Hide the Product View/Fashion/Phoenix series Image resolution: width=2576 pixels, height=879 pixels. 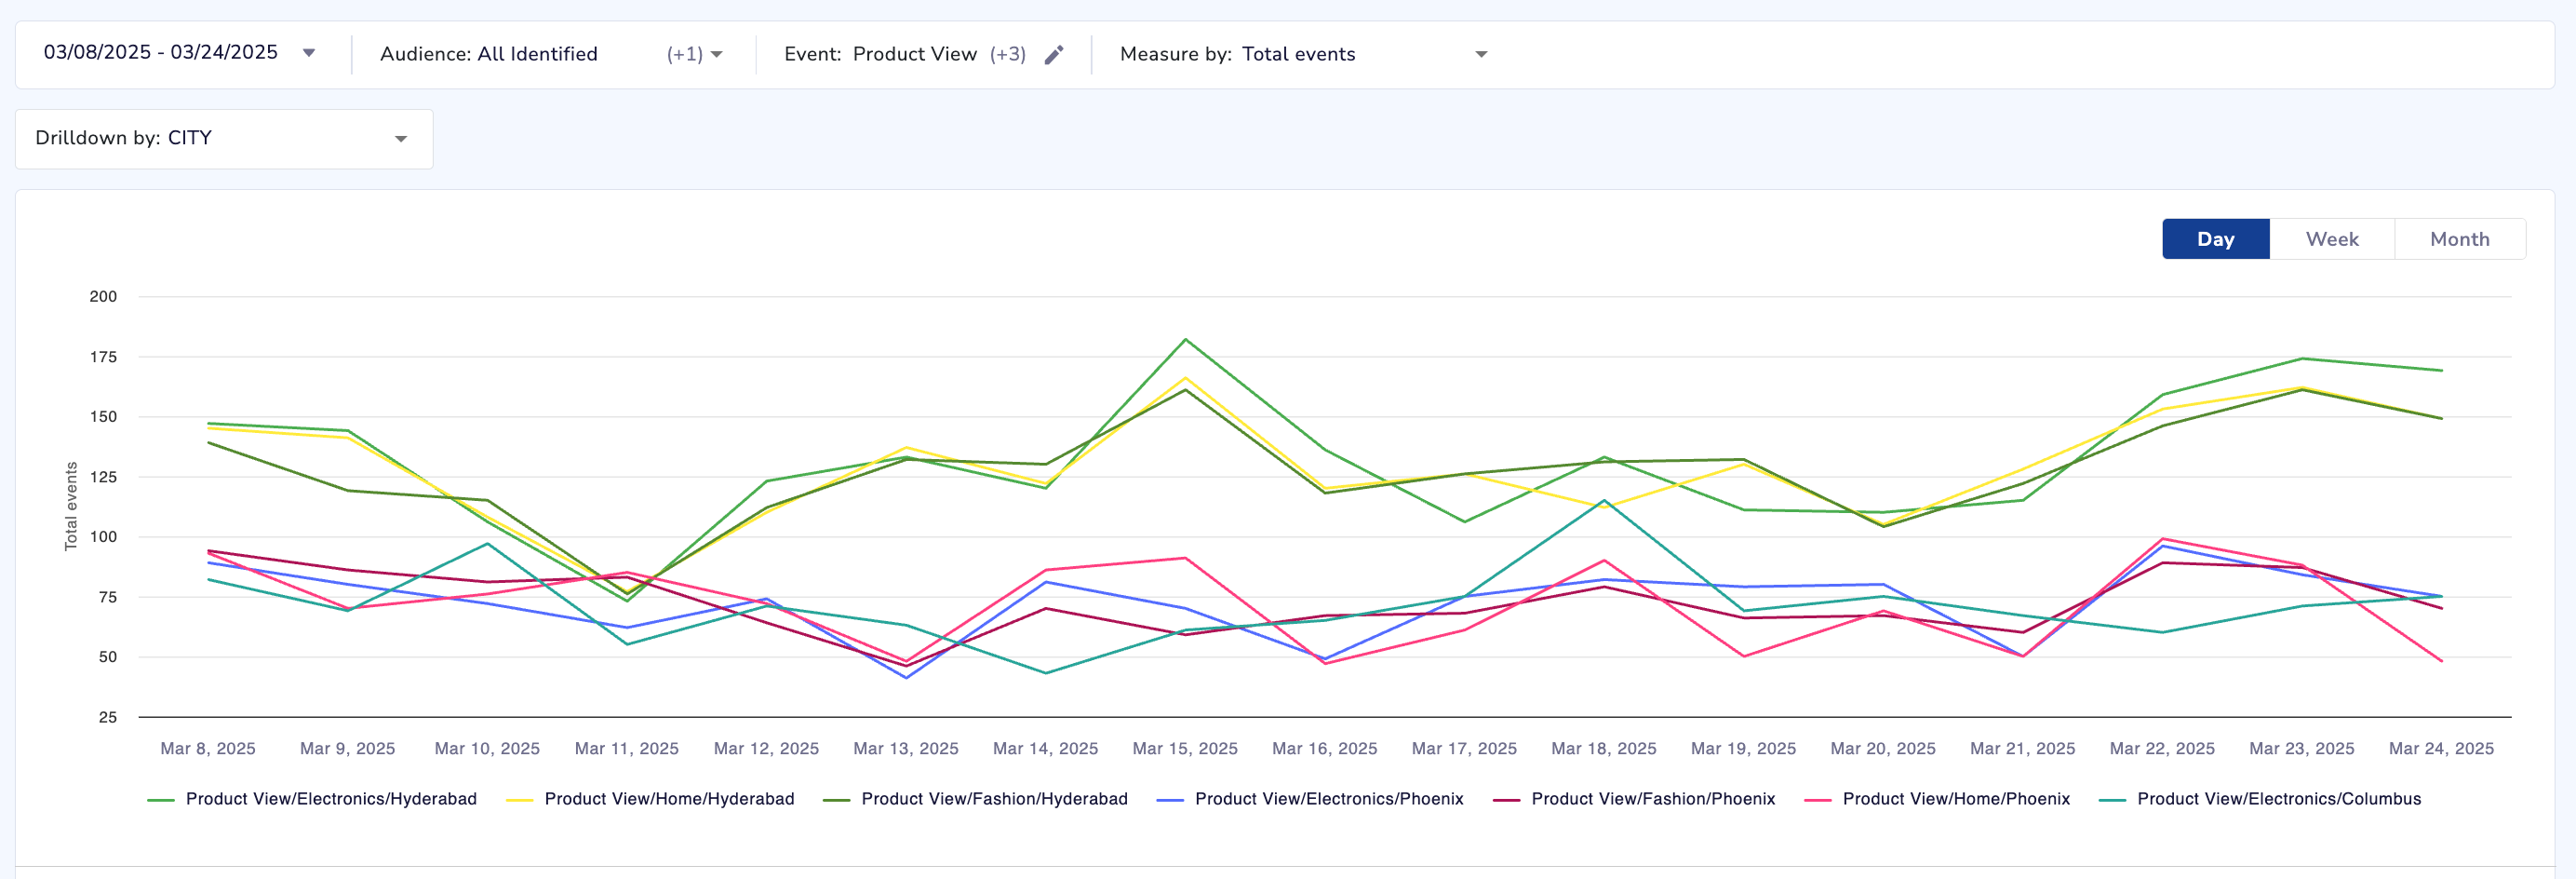tap(1652, 799)
